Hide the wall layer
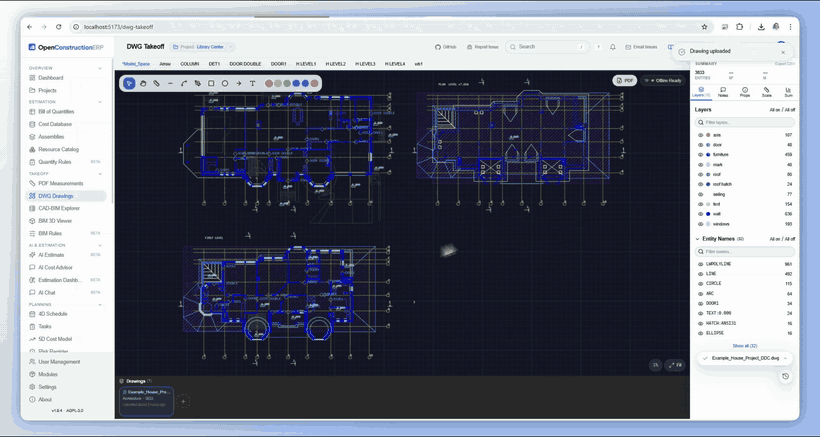The image size is (820, 437). (x=701, y=214)
